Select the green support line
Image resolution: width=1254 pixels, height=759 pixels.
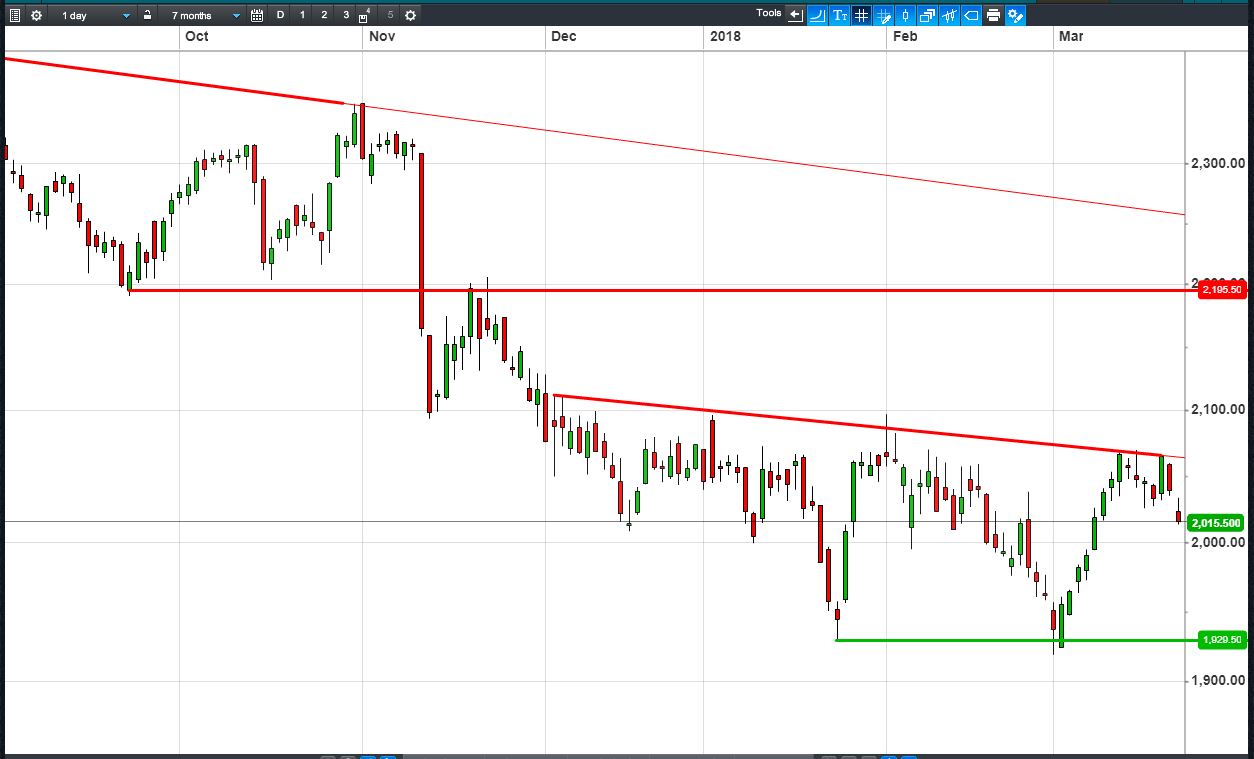point(1015,640)
